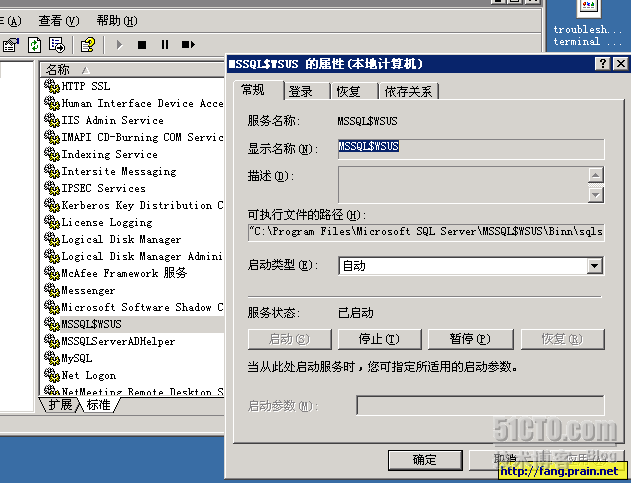Select License Logging service icon

click(x=52, y=222)
